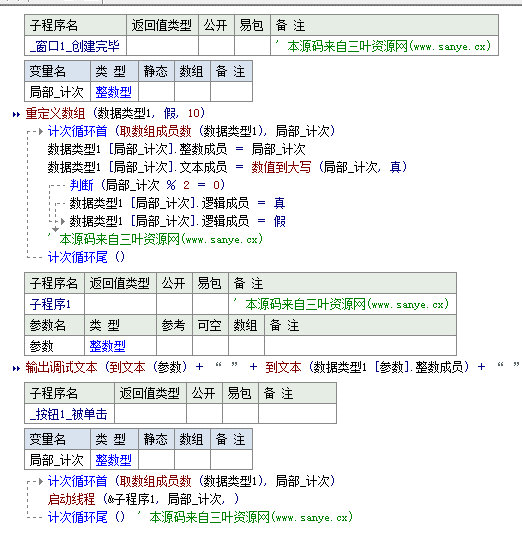The image size is (522, 539).
Task: Toggle 公开 cell for _窗口1_创建完毕
Action: (216, 46)
